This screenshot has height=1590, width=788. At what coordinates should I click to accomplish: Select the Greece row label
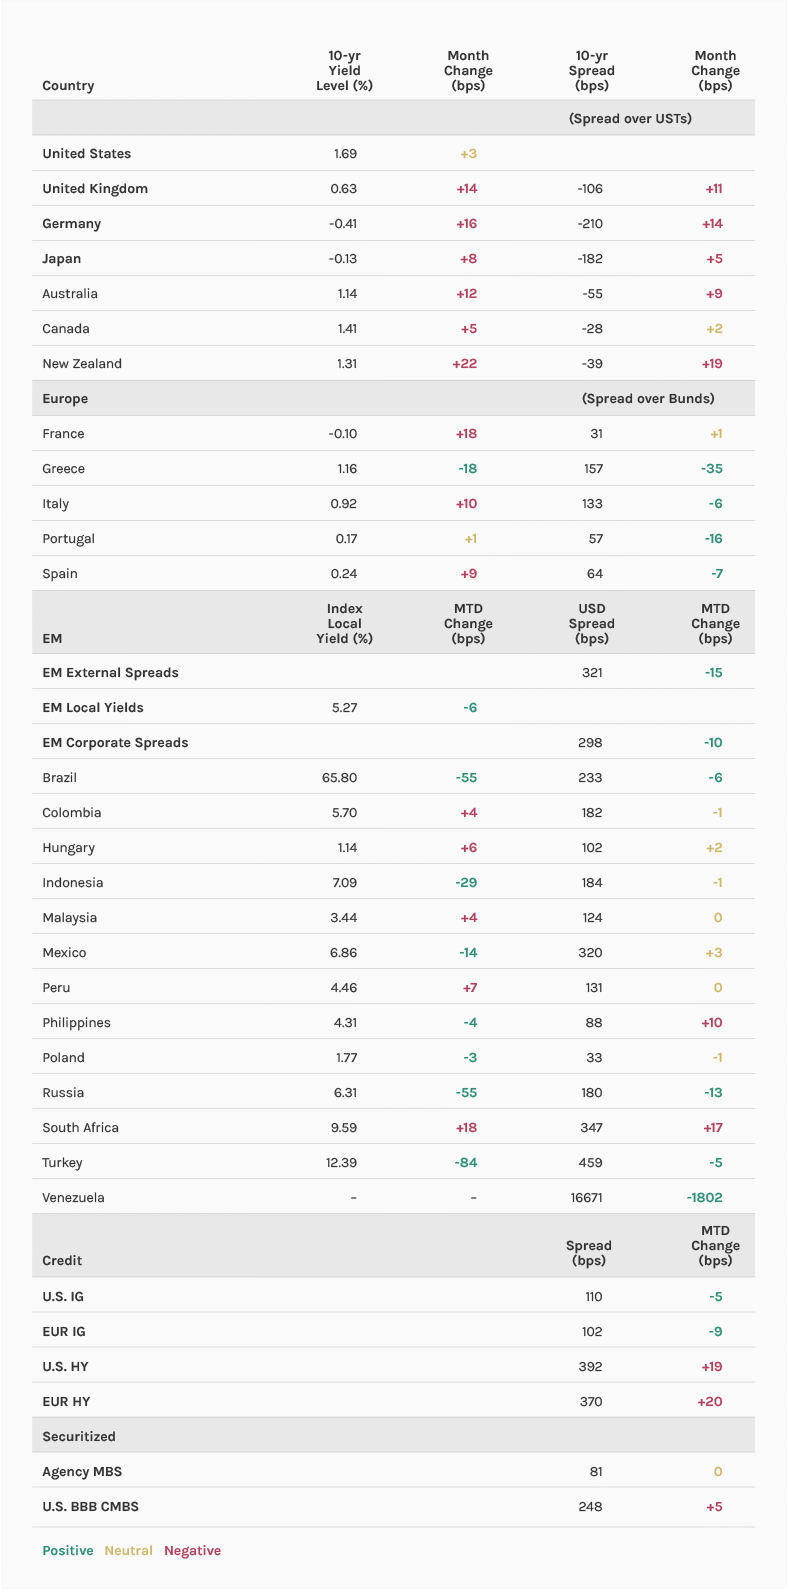[x=63, y=469]
